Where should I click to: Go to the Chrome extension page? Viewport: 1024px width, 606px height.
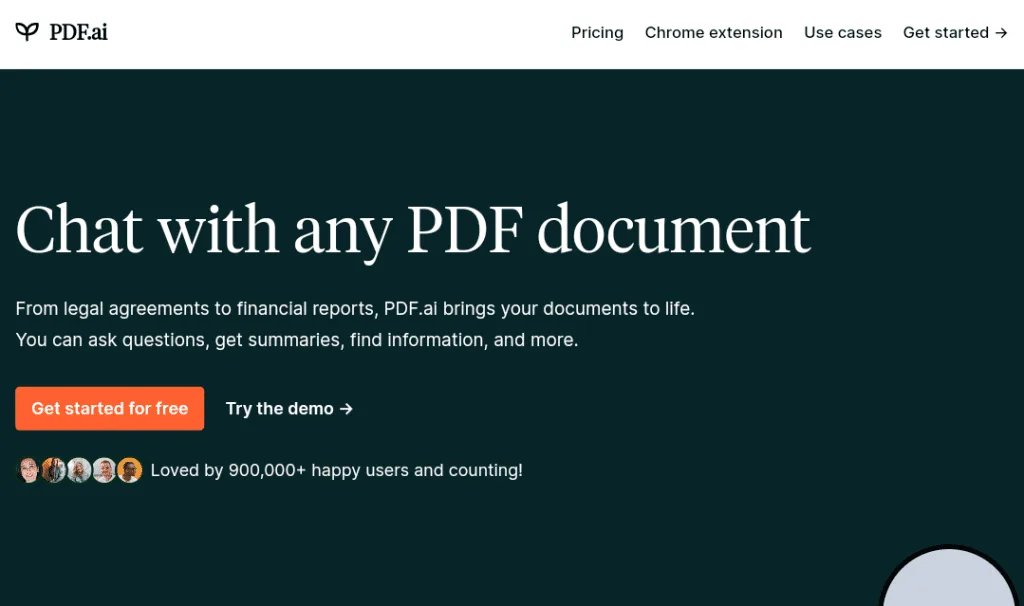click(x=713, y=33)
